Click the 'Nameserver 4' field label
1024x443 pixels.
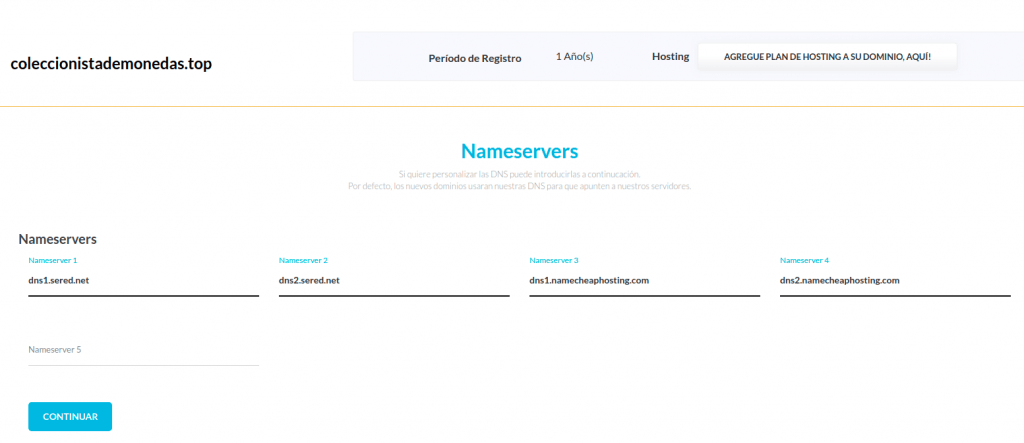click(x=805, y=260)
